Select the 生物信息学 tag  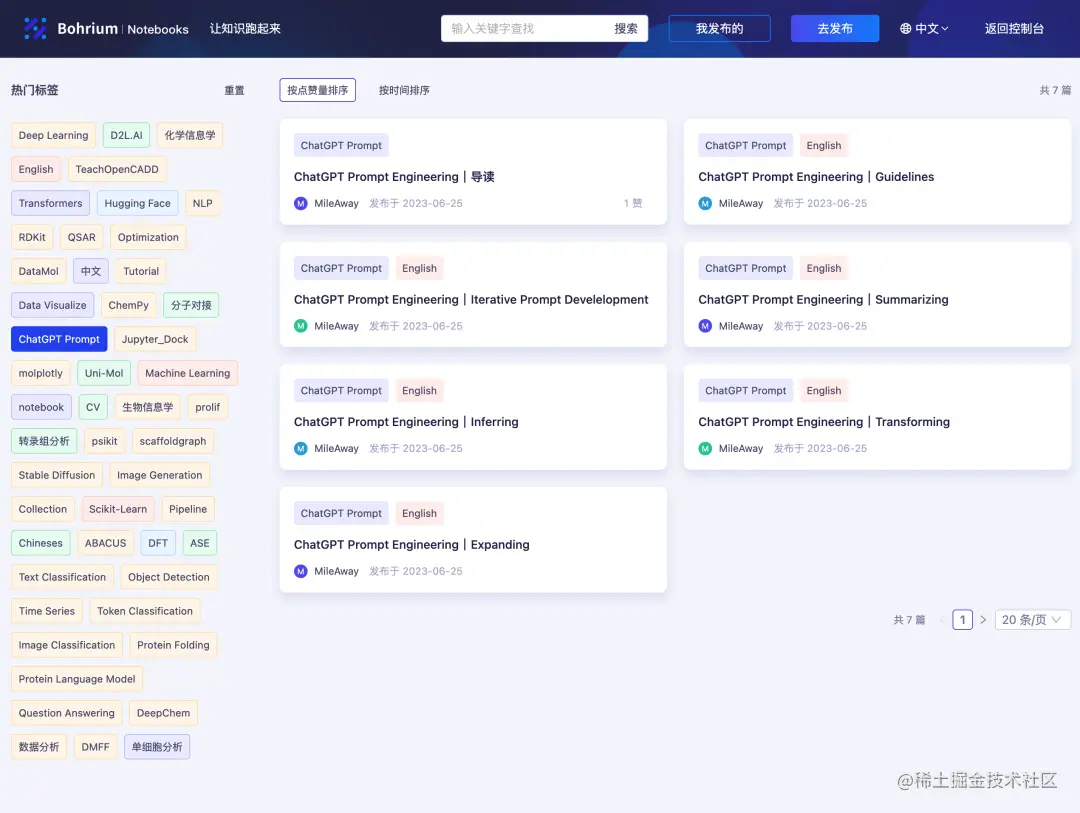[x=147, y=407]
